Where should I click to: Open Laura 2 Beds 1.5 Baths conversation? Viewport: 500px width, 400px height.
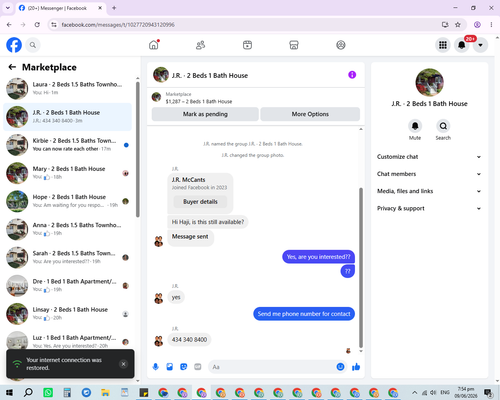67,89
